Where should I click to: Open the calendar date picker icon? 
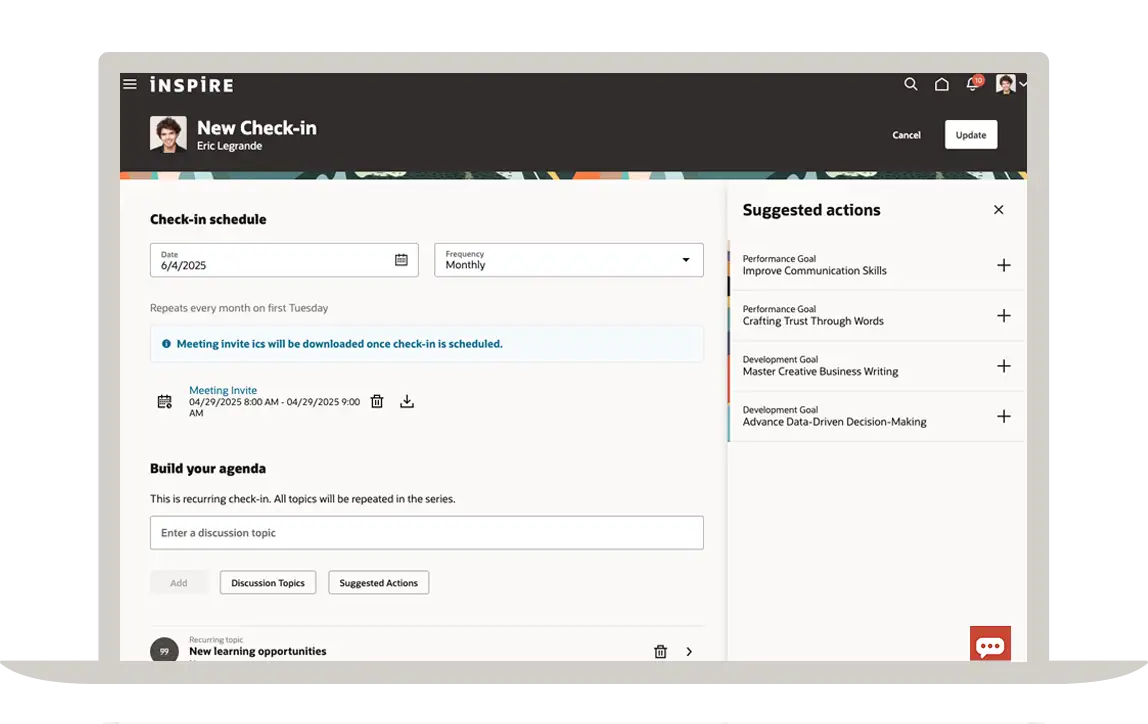coord(401,260)
